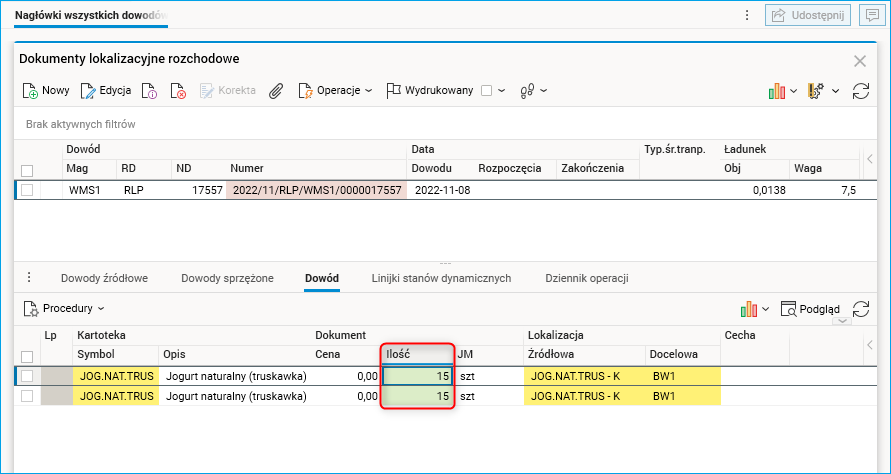The height and width of the screenshot is (474, 891).
Task: Close the Dokumenty lokalizacyjne rozchodowe panel
Action: click(x=860, y=61)
